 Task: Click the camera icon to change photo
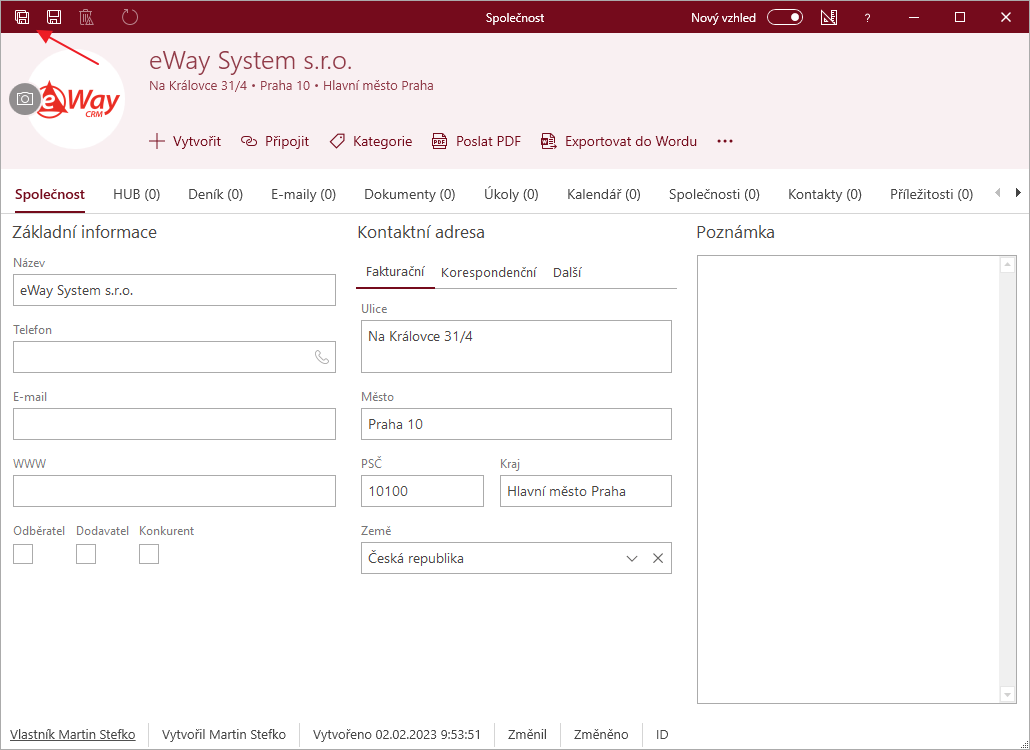(x=25, y=99)
